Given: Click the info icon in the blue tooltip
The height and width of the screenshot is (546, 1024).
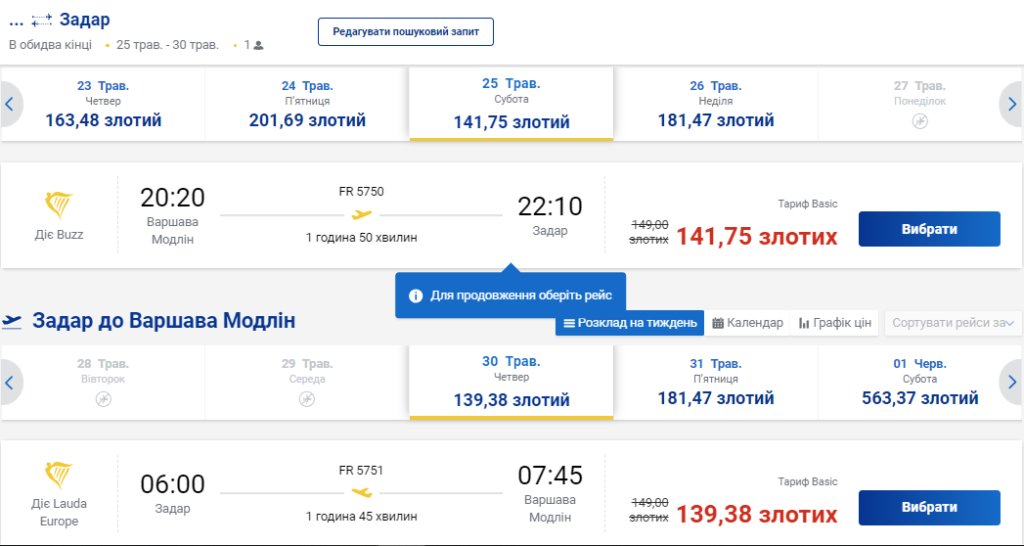Looking at the screenshot, I should [x=415, y=296].
